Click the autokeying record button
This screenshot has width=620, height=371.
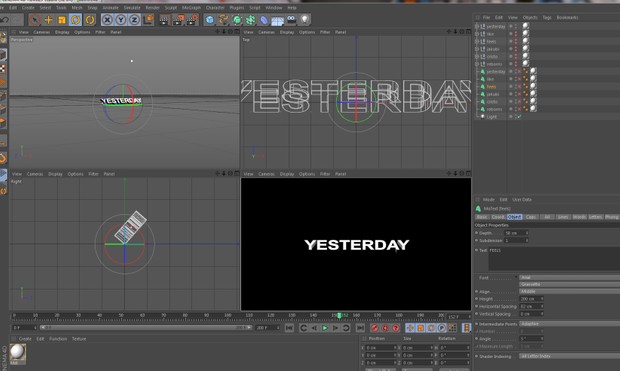click(385, 328)
